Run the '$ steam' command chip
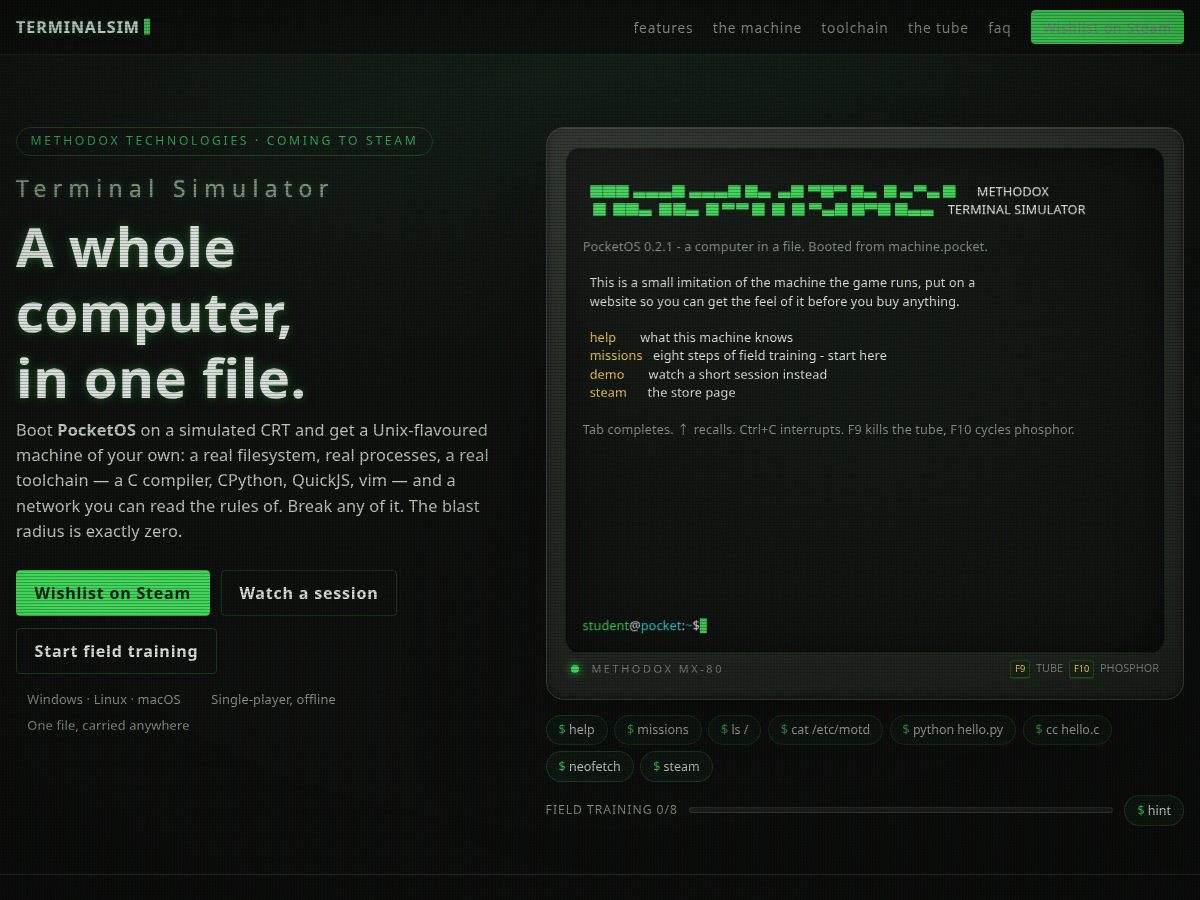 [x=676, y=767]
